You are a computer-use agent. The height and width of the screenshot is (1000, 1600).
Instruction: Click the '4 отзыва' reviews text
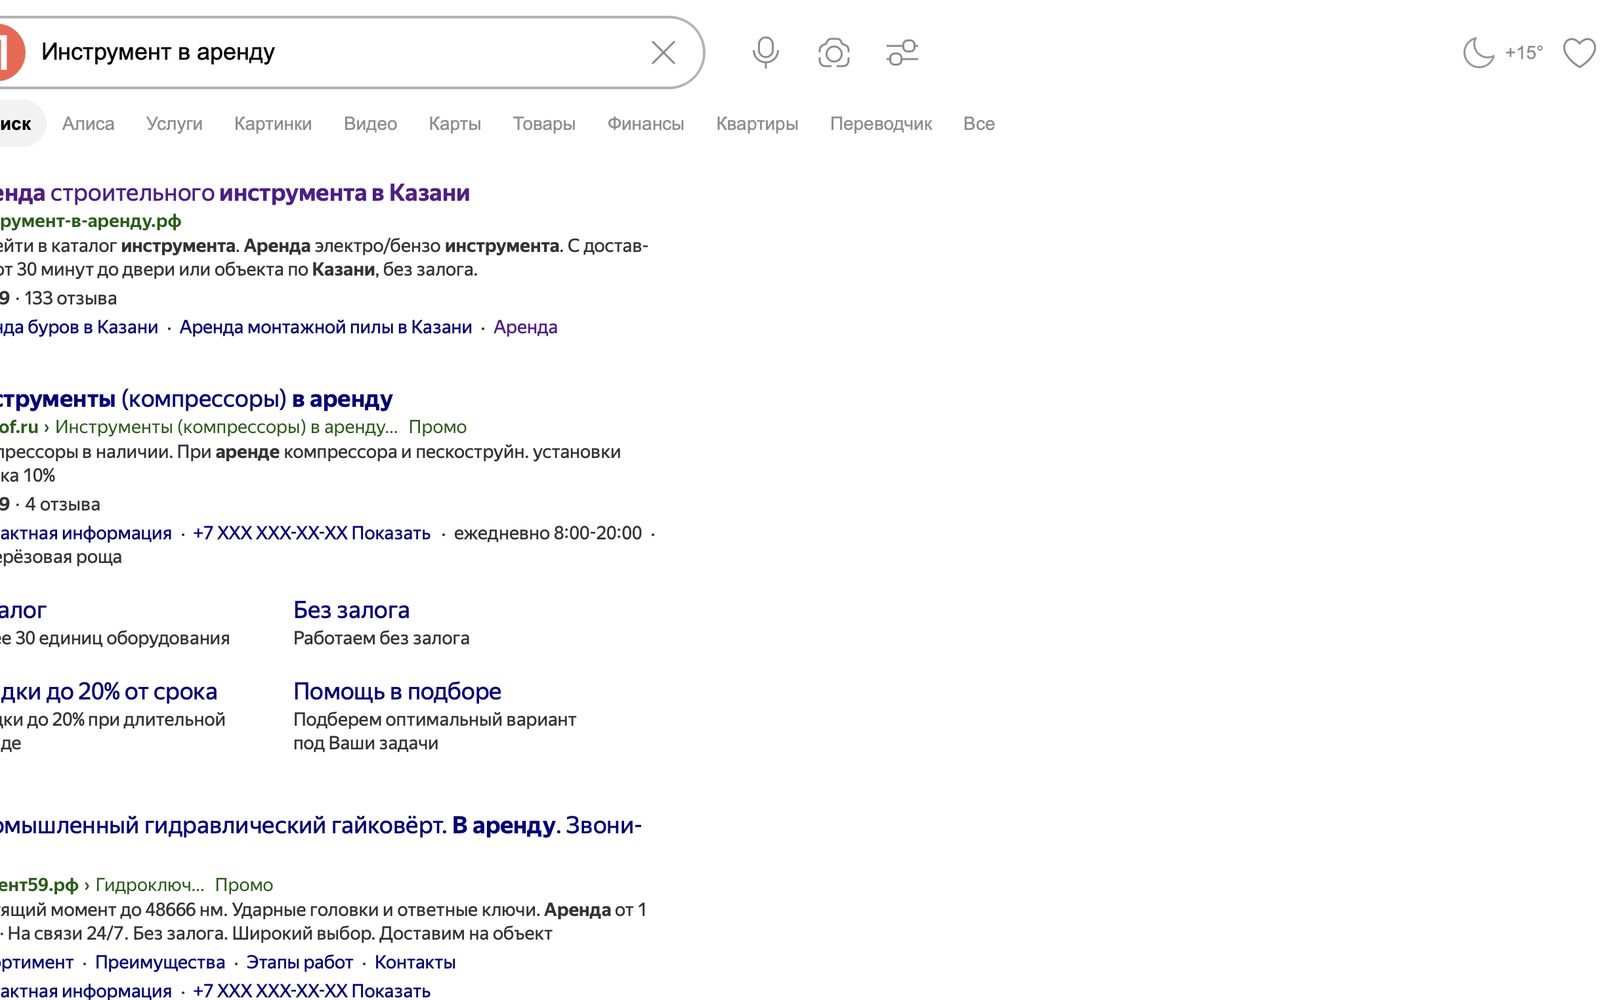pyautogui.click(x=63, y=504)
